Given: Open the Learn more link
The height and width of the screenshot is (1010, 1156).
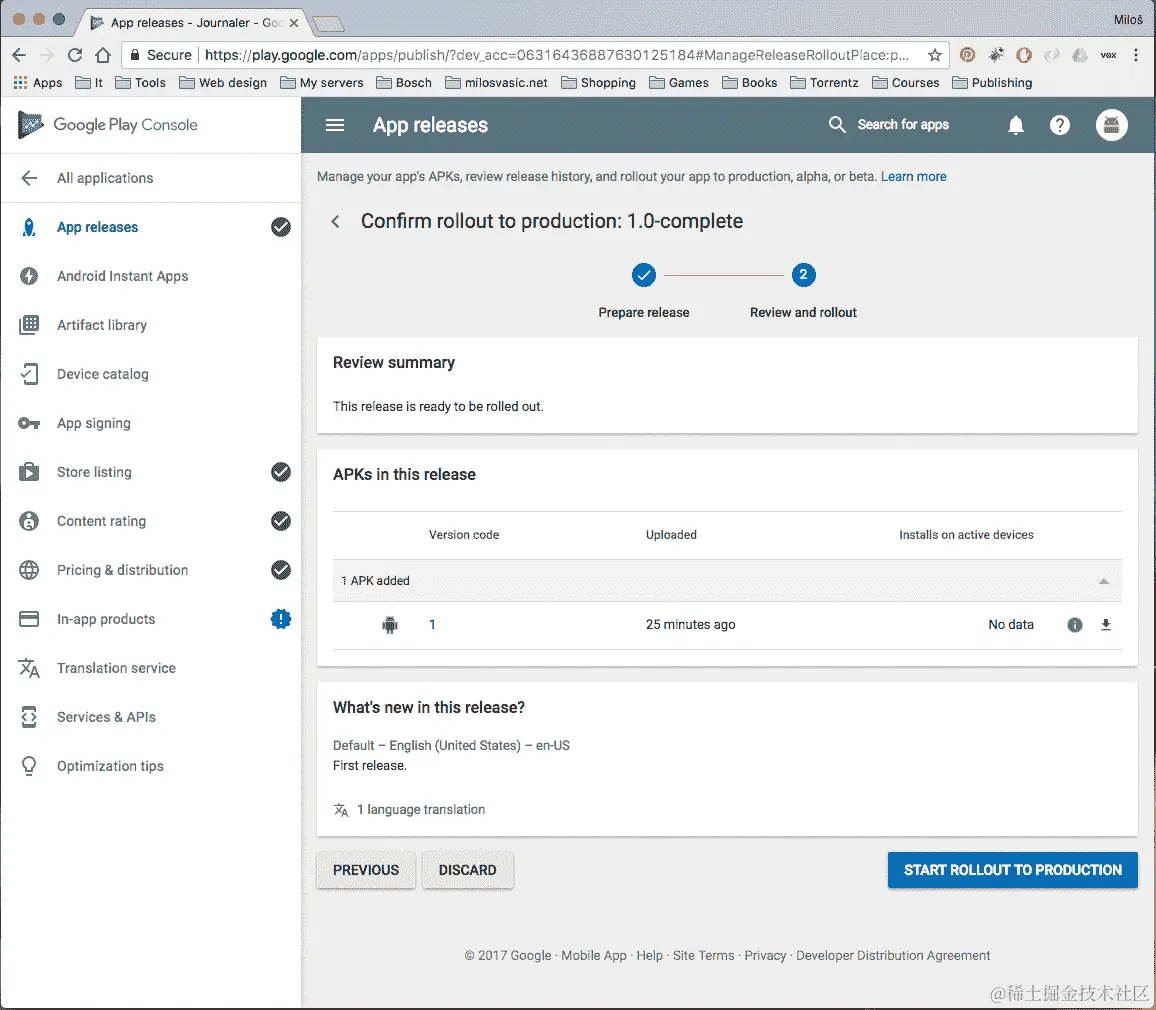Looking at the screenshot, I should (913, 177).
